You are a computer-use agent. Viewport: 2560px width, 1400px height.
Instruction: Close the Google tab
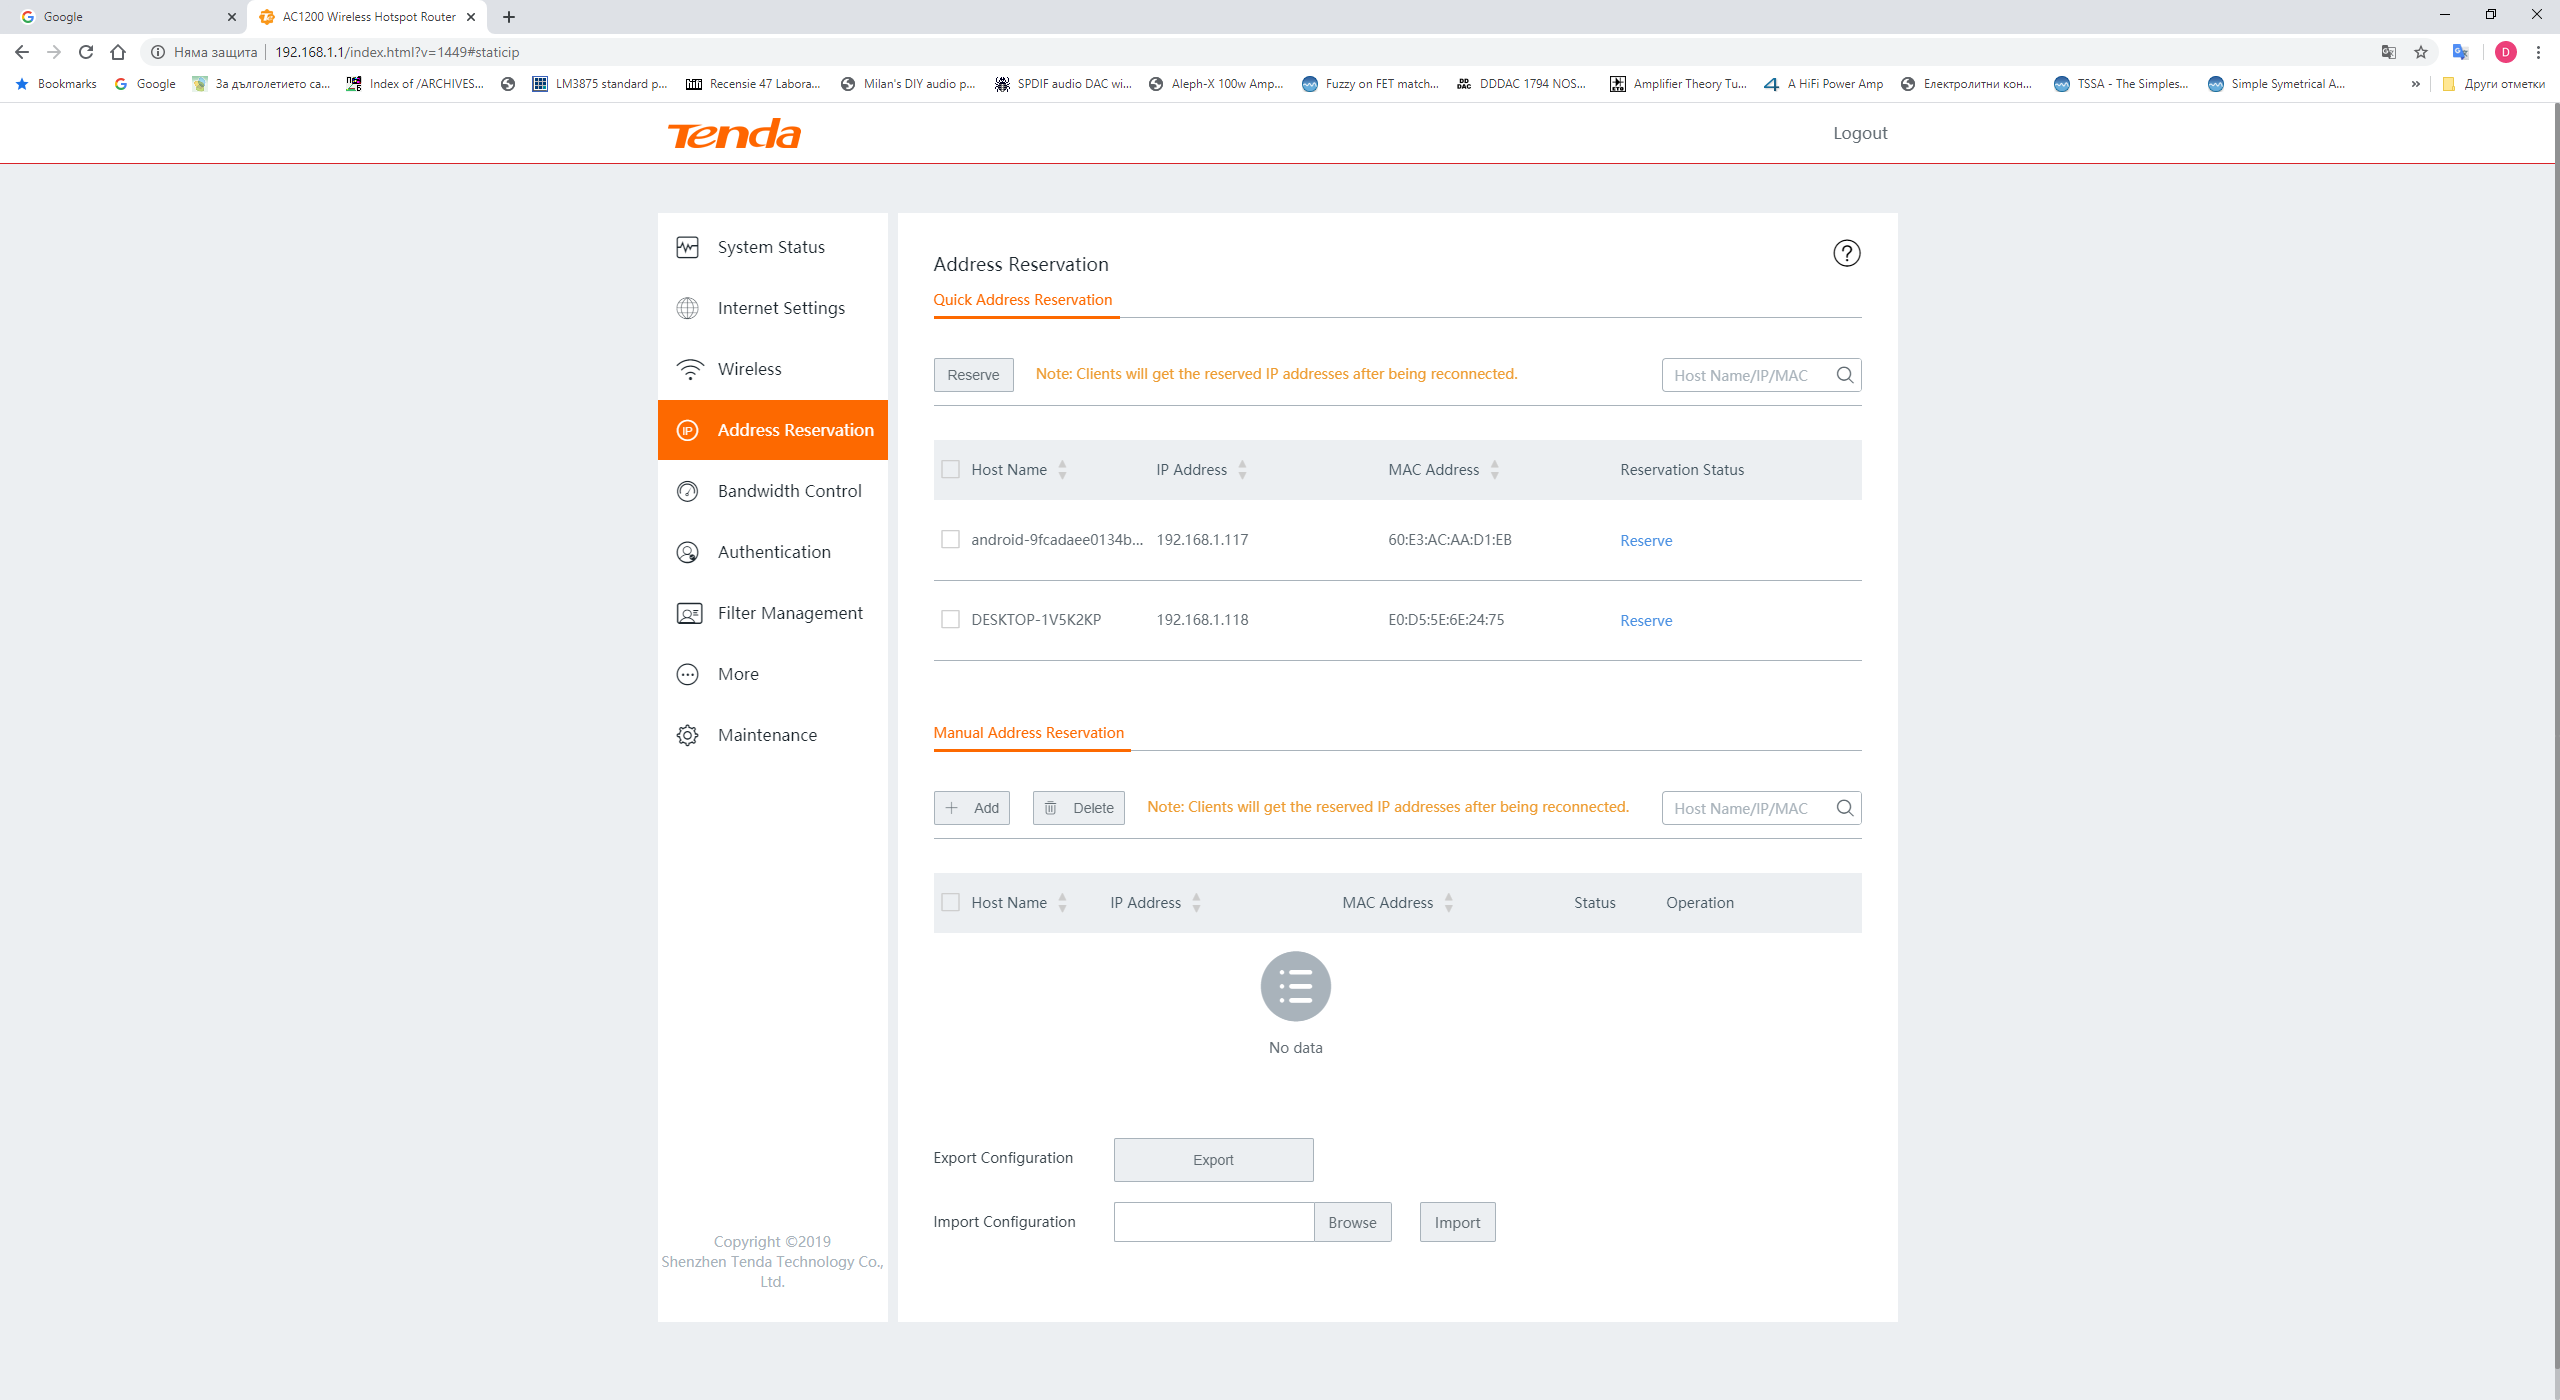coord(232,17)
